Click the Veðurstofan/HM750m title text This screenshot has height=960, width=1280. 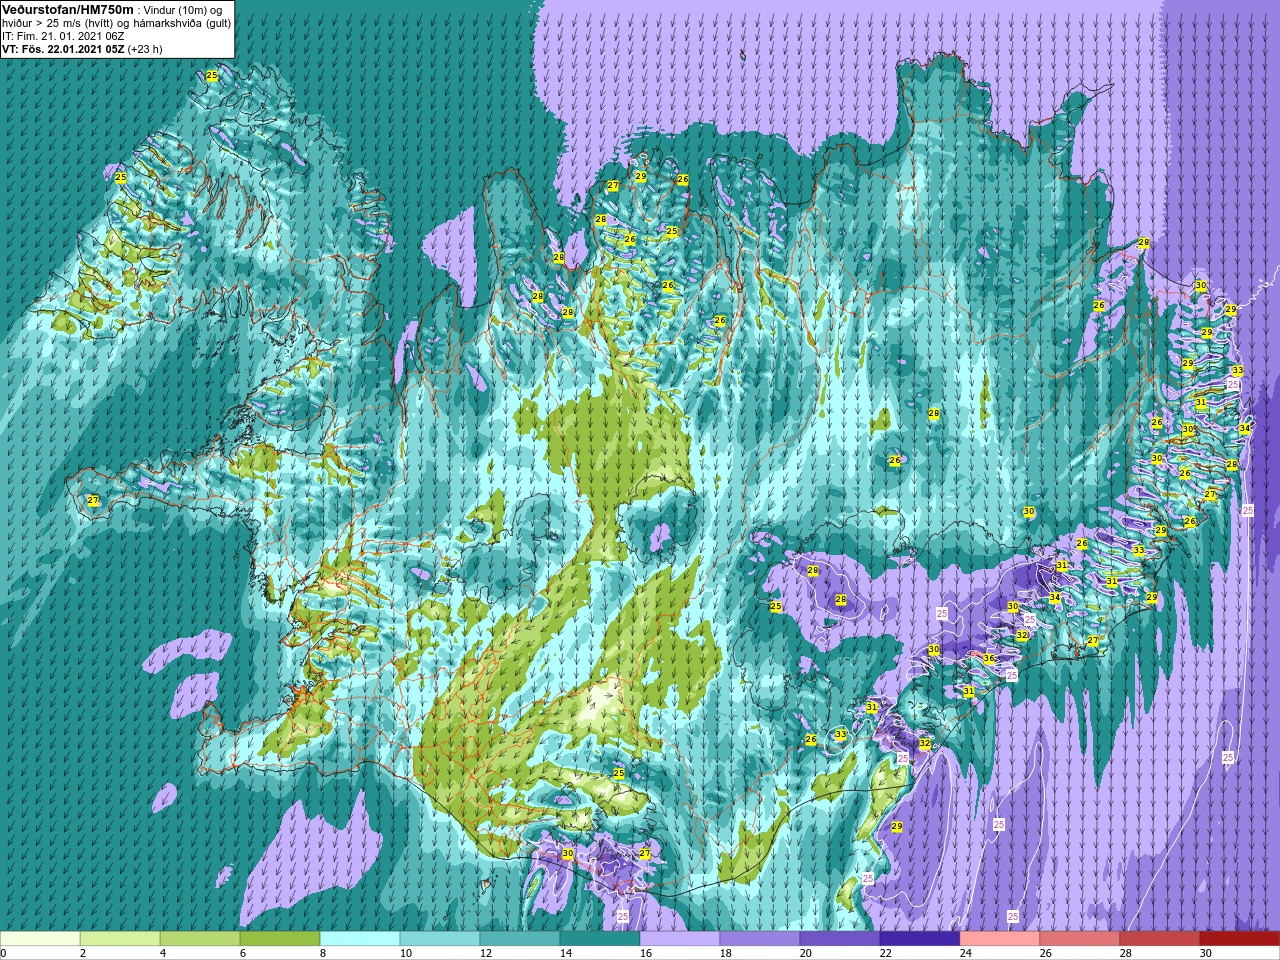click(69, 9)
